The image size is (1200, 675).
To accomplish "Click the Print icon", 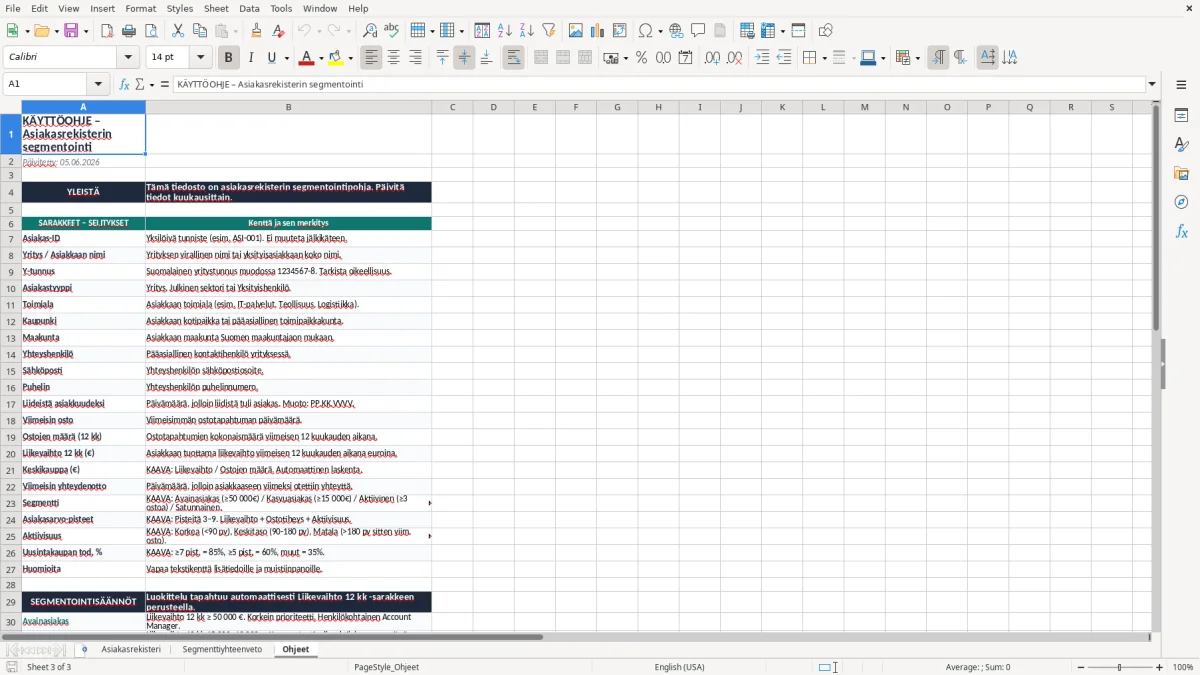I will click(129, 31).
